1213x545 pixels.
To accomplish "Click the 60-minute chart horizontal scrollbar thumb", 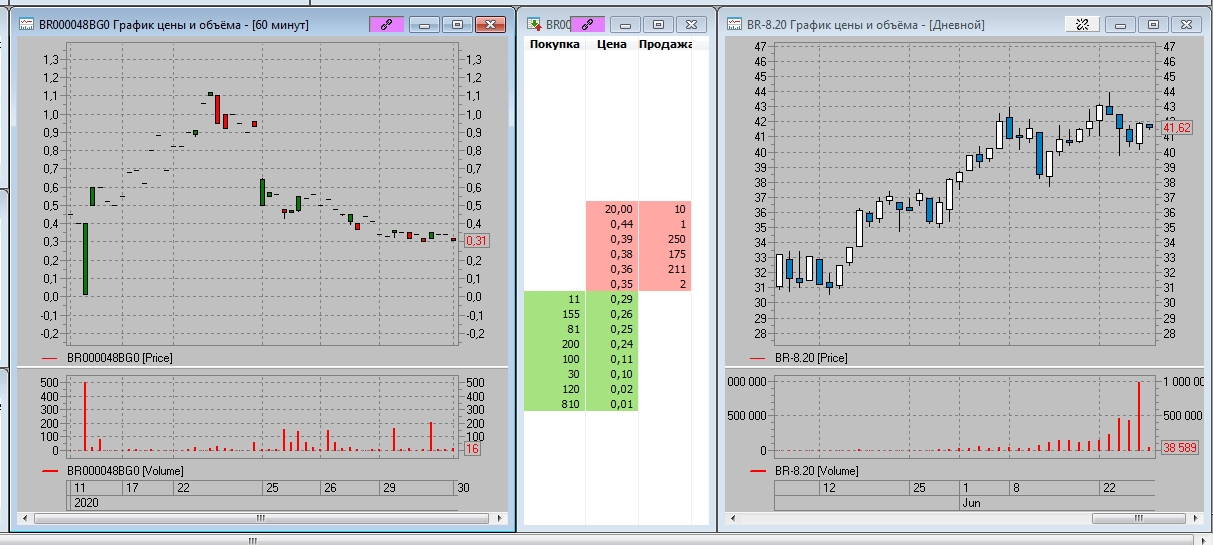I will click(x=261, y=518).
